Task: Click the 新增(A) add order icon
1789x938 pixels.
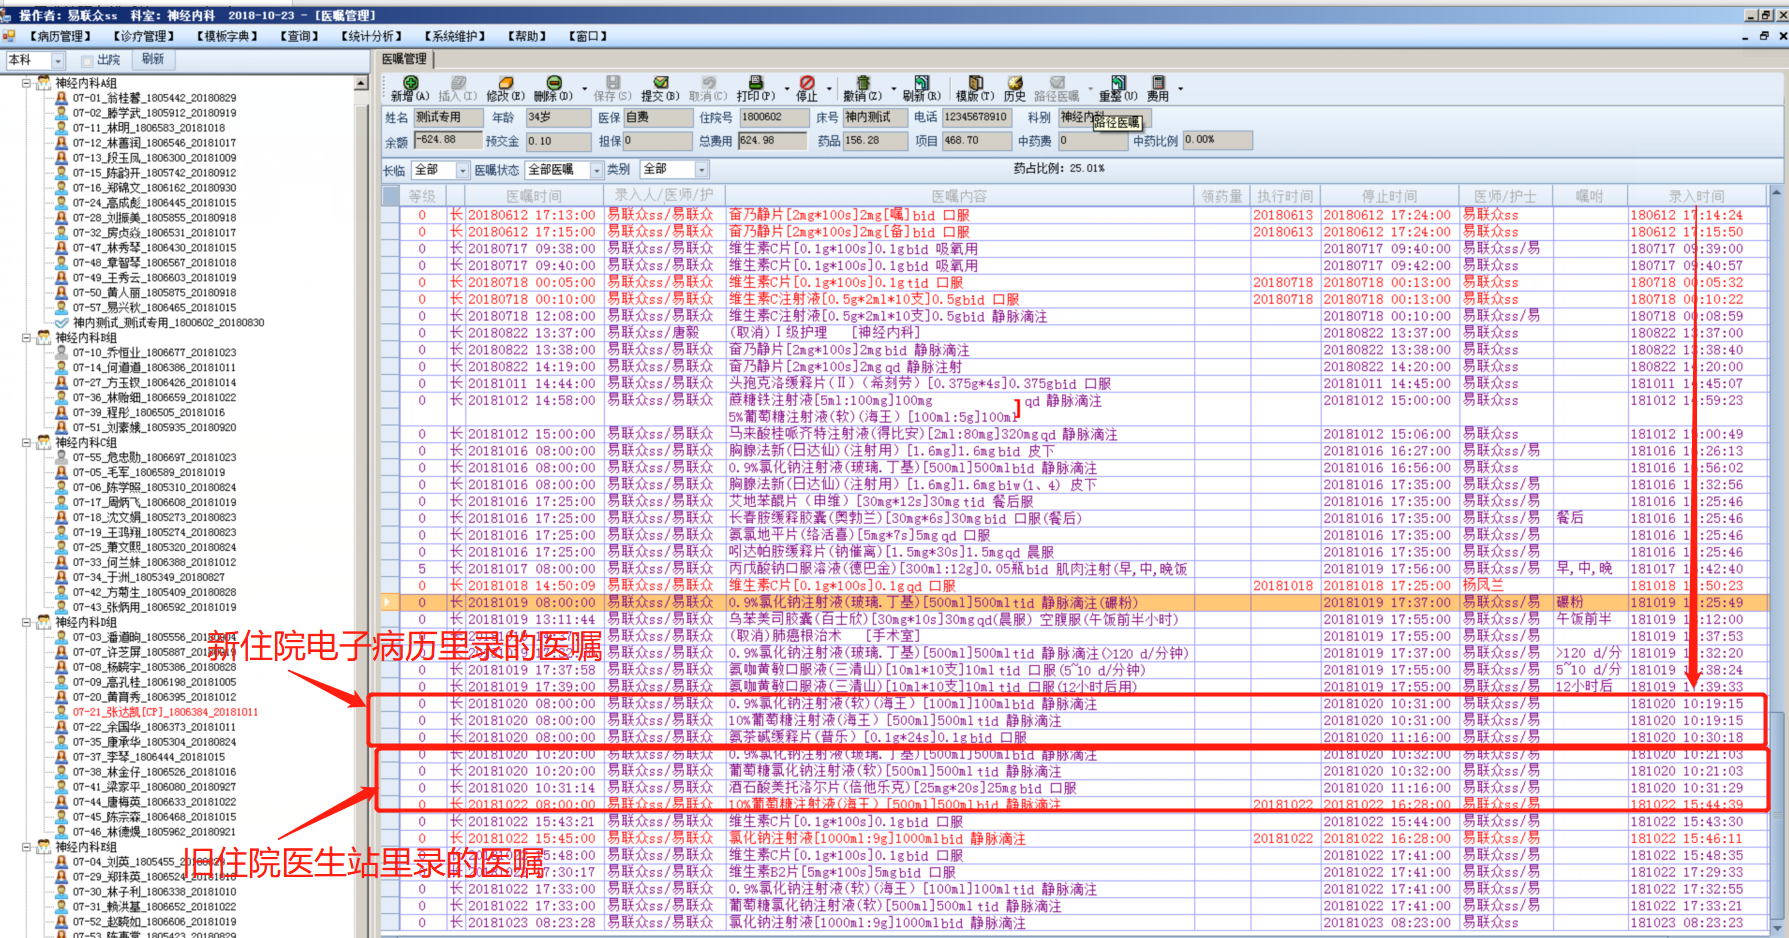Action: [410, 83]
